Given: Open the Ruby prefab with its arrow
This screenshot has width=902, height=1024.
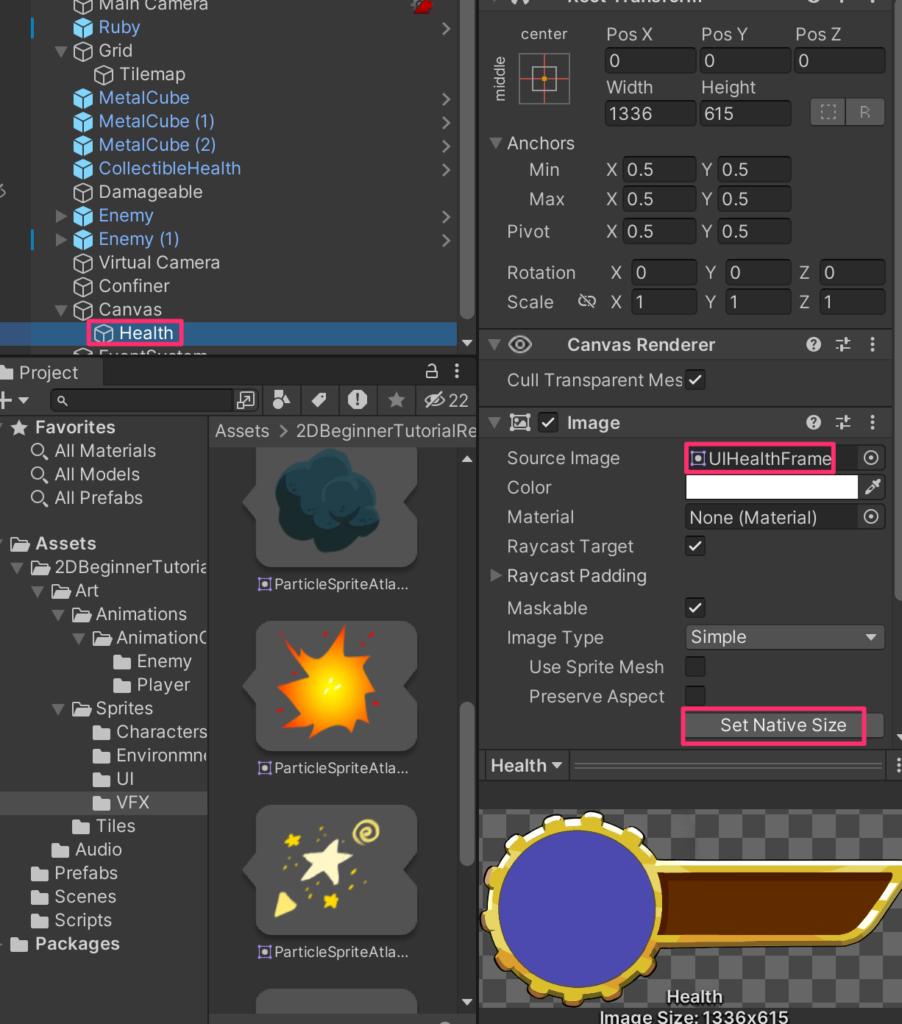Looking at the screenshot, I should tap(446, 28).
